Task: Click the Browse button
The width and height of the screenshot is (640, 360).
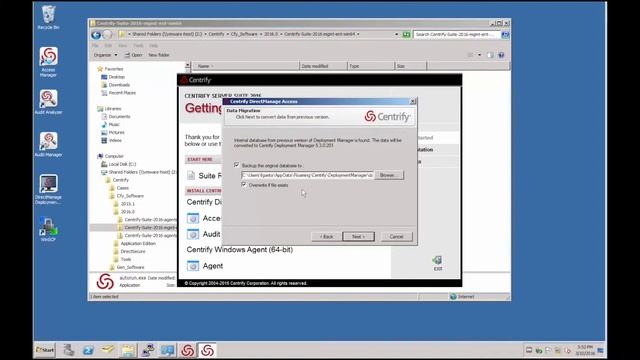Action: (x=389, y=175)
